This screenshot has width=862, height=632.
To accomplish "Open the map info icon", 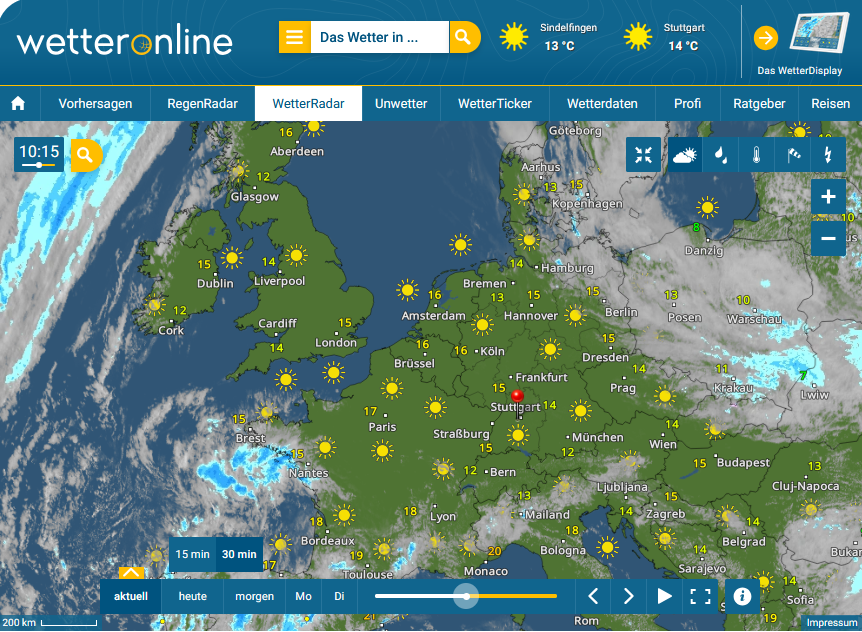I will (742, 597).
